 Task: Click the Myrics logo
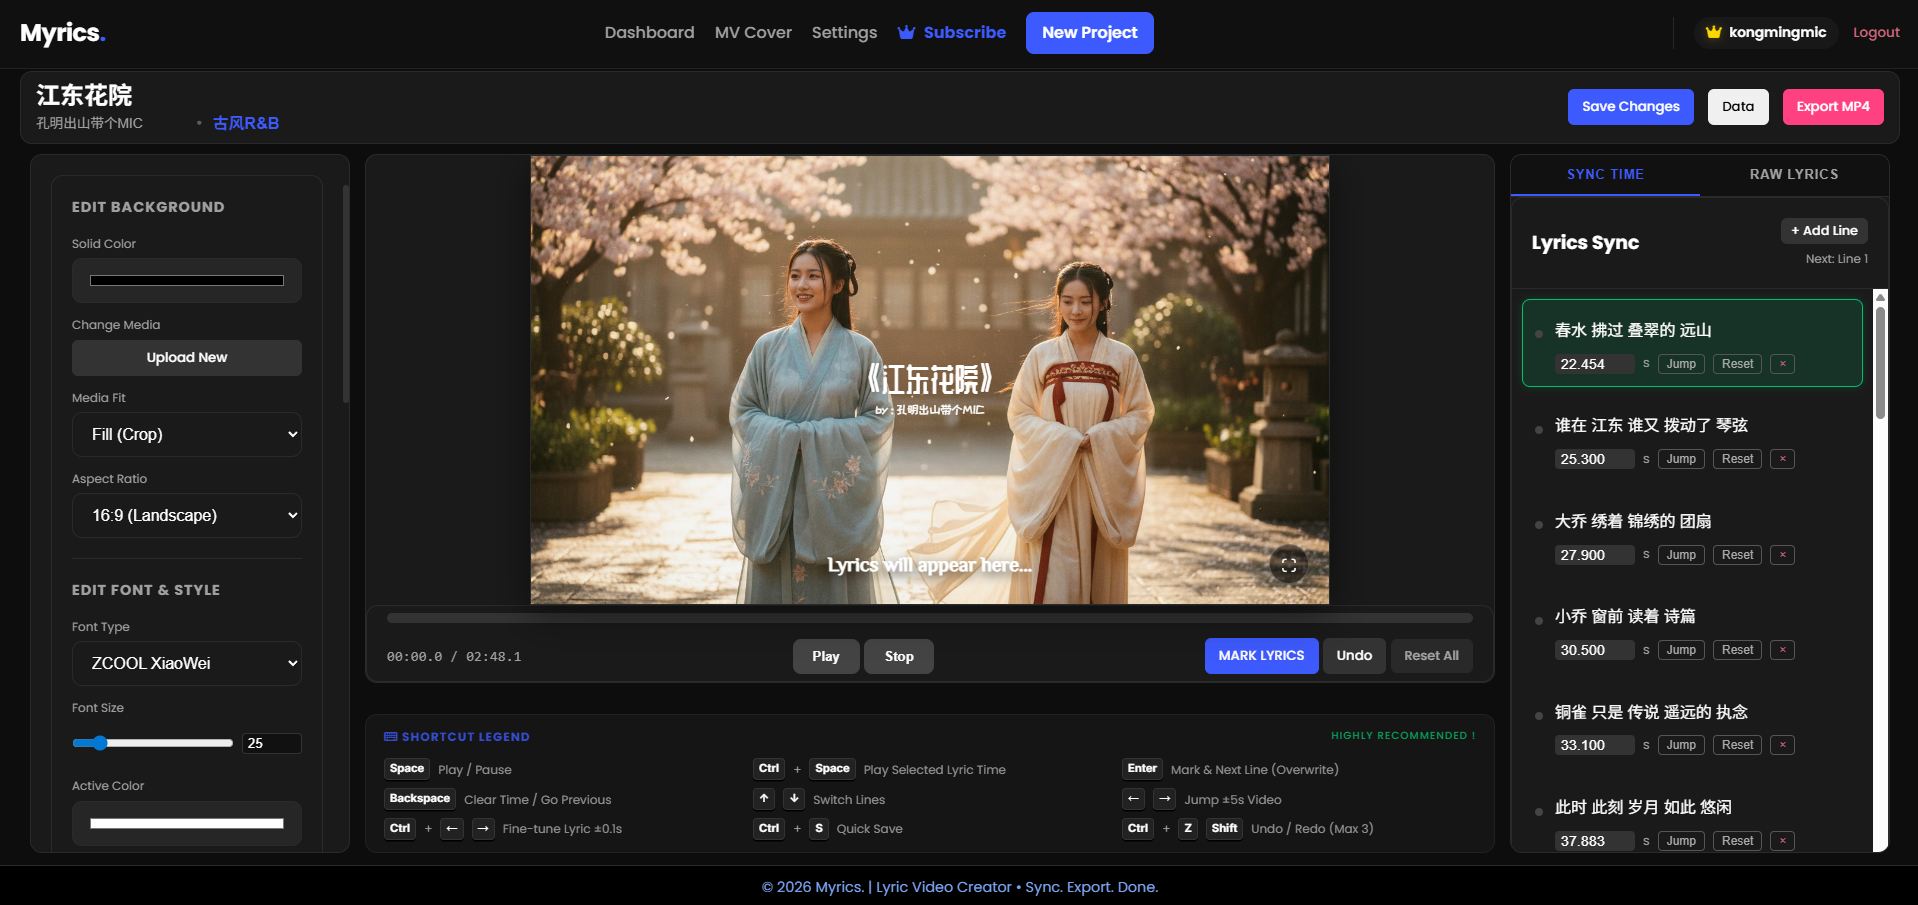(x=62, y=33)
